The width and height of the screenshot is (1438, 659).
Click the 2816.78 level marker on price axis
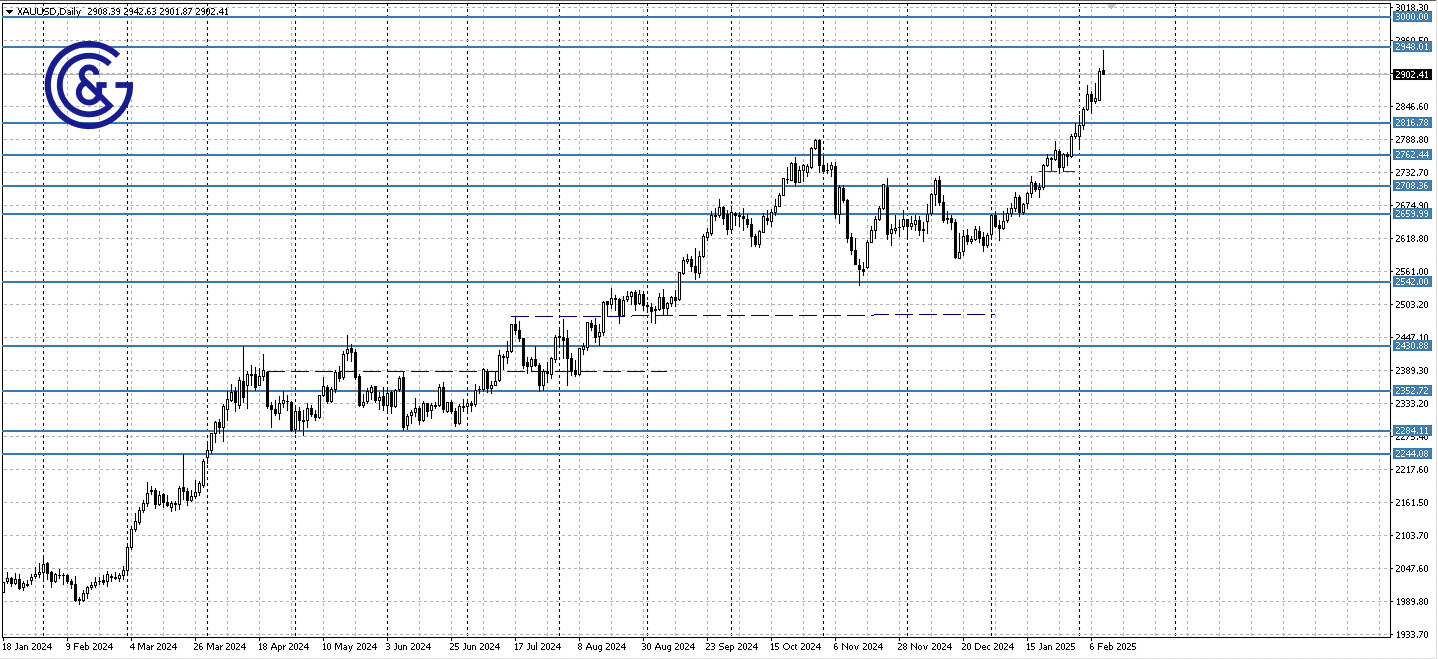click(1411, 122)
